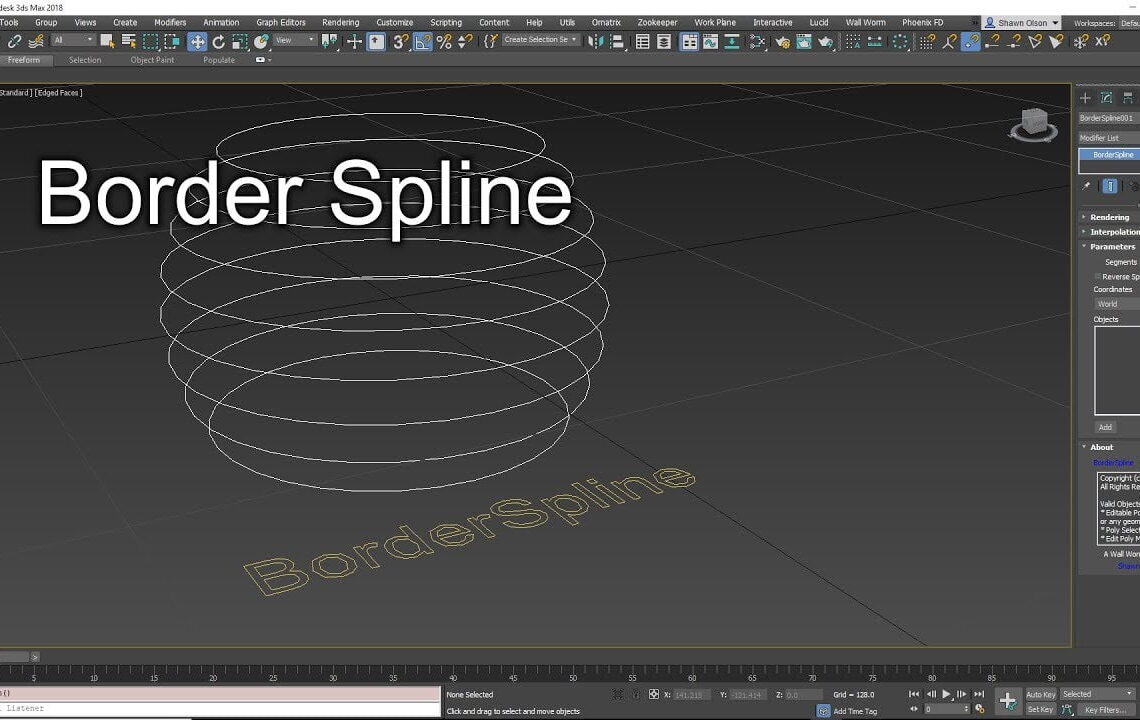Screen dimensions: 1140x720
Task: Turn on Auto Key mode
Action: [1040, 694]
